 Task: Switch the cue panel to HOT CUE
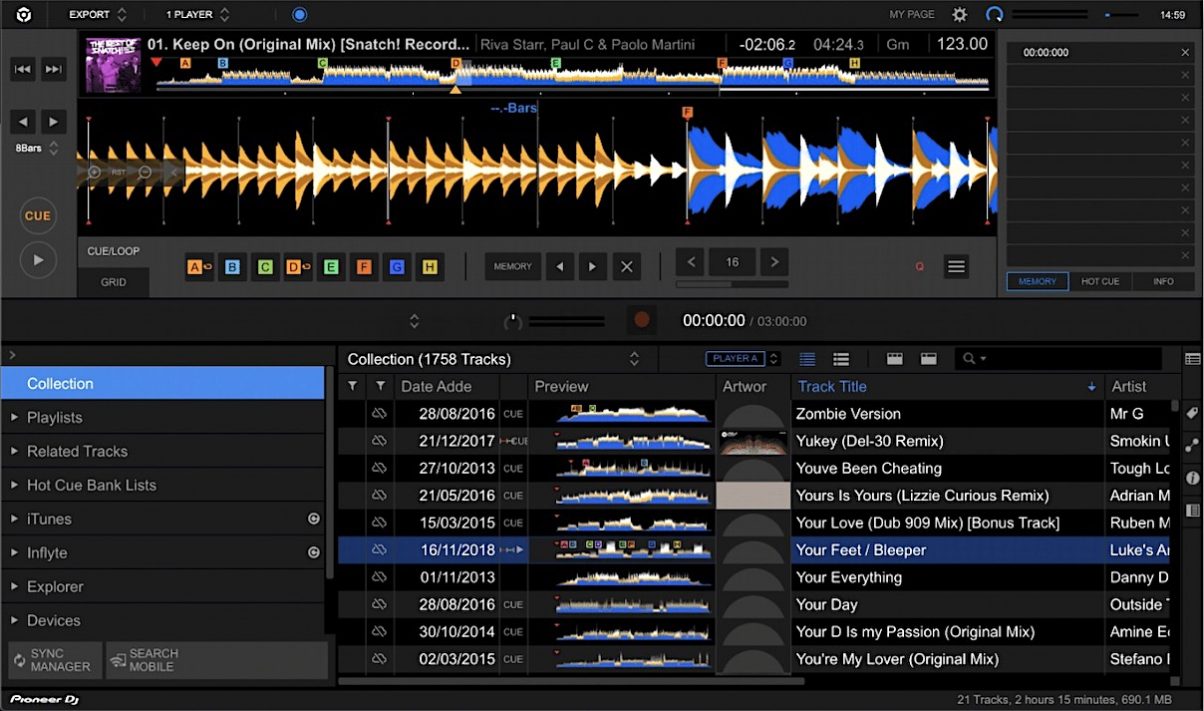point(1099,281)
